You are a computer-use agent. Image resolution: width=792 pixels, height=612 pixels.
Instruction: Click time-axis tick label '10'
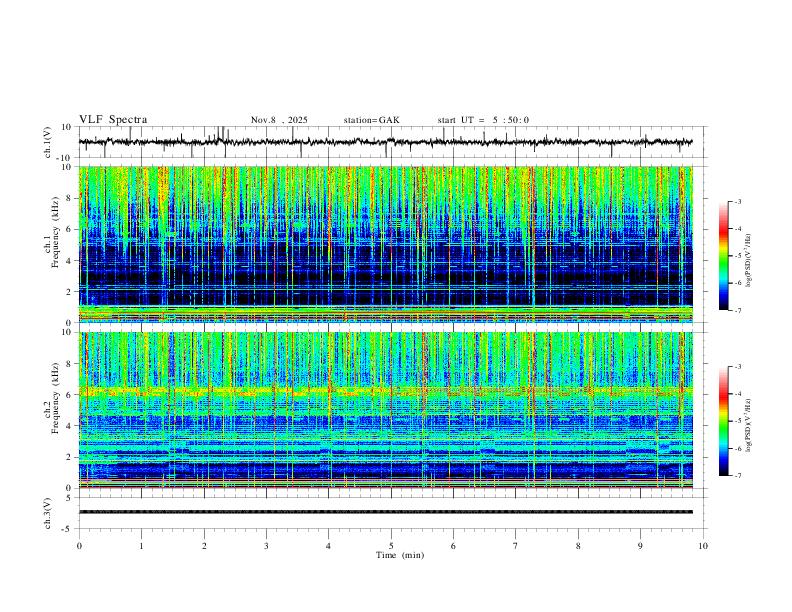[x=703, y=546]
